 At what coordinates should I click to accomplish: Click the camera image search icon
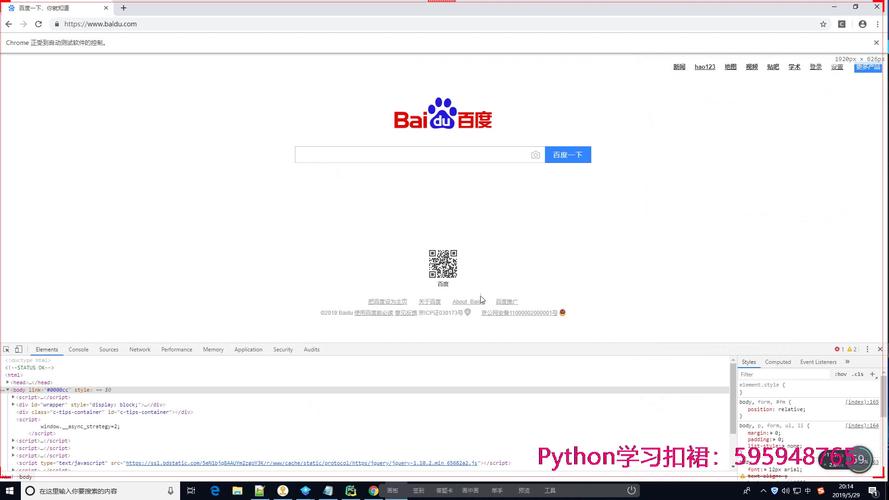click(x=535, y=155)
